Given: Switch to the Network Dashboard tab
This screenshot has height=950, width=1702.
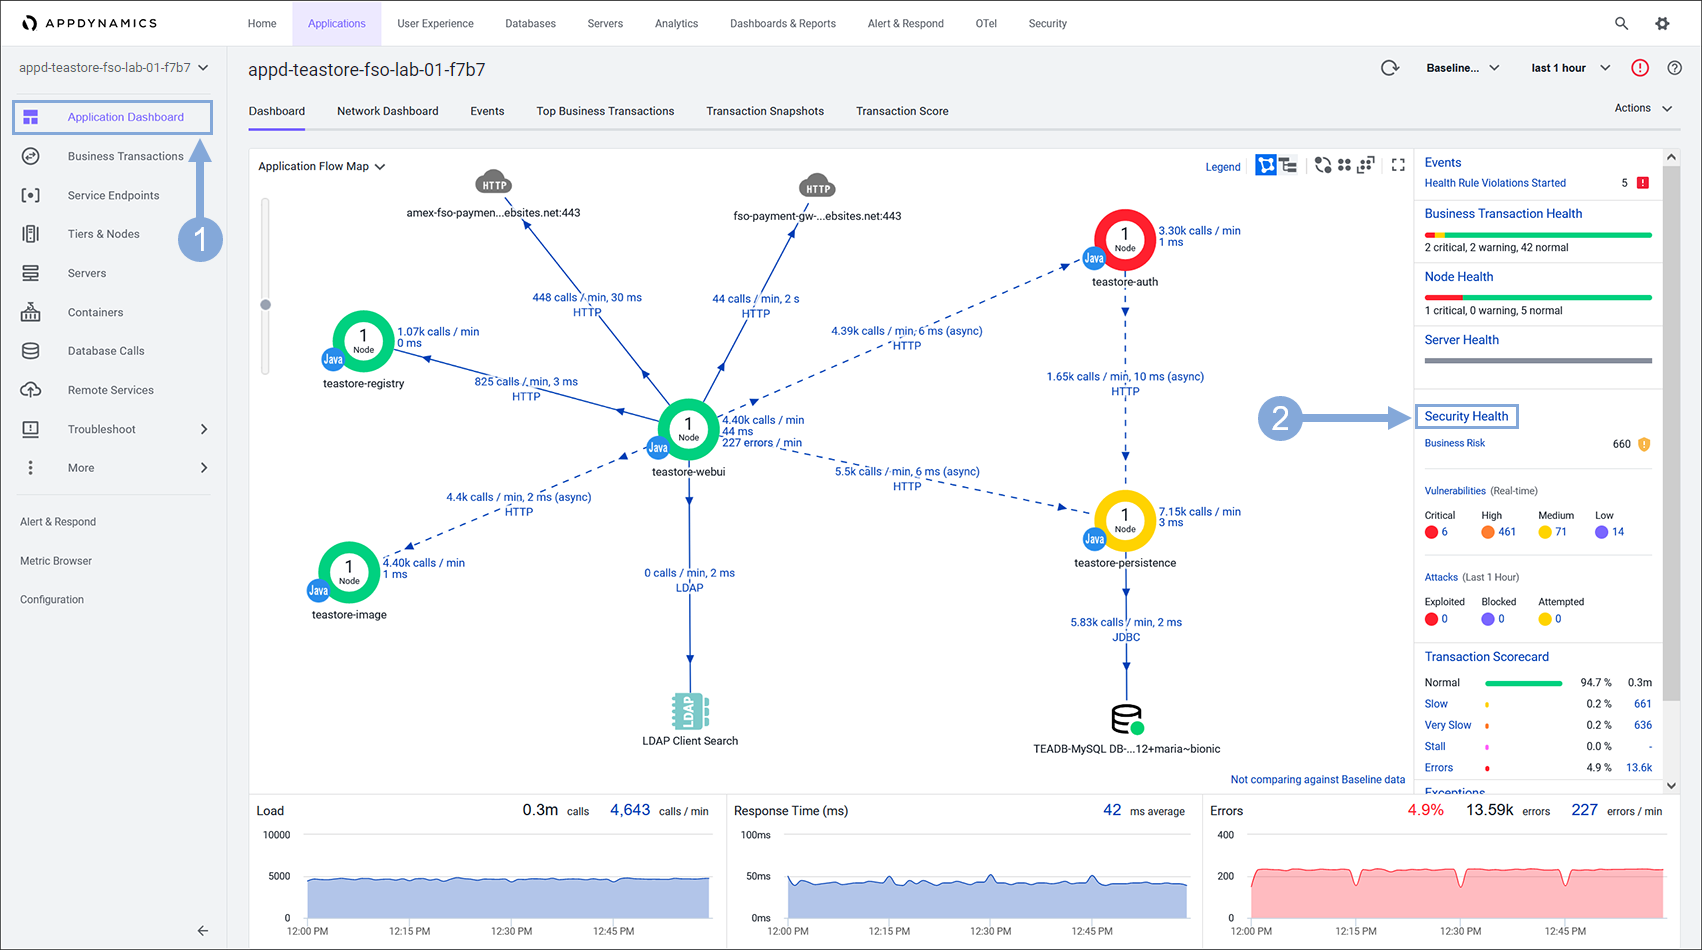Looking at the screenshot, I should 387,111.
